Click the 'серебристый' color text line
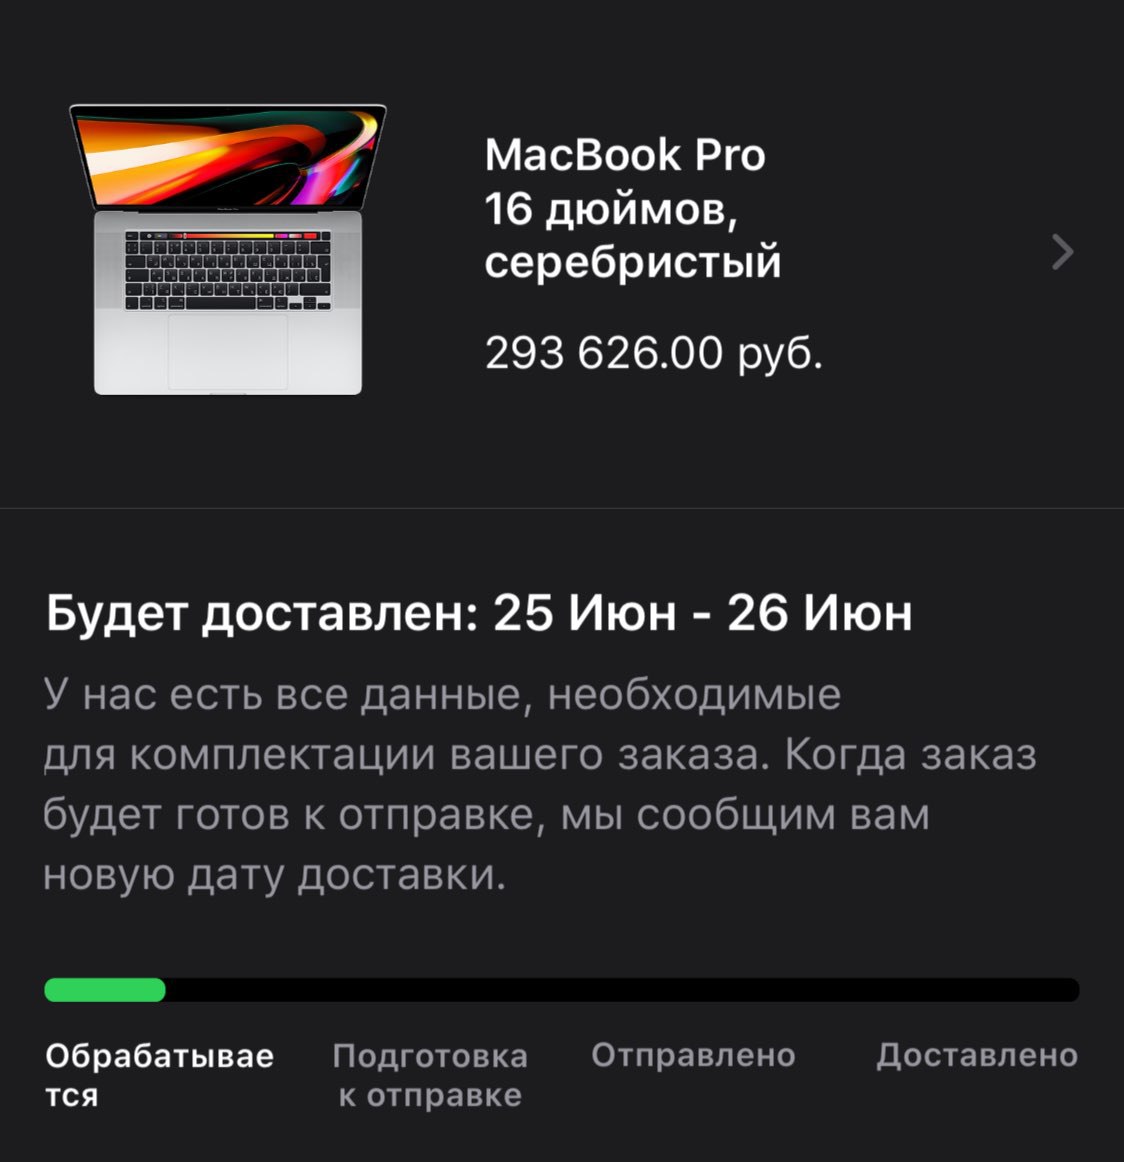 point(633,262)
